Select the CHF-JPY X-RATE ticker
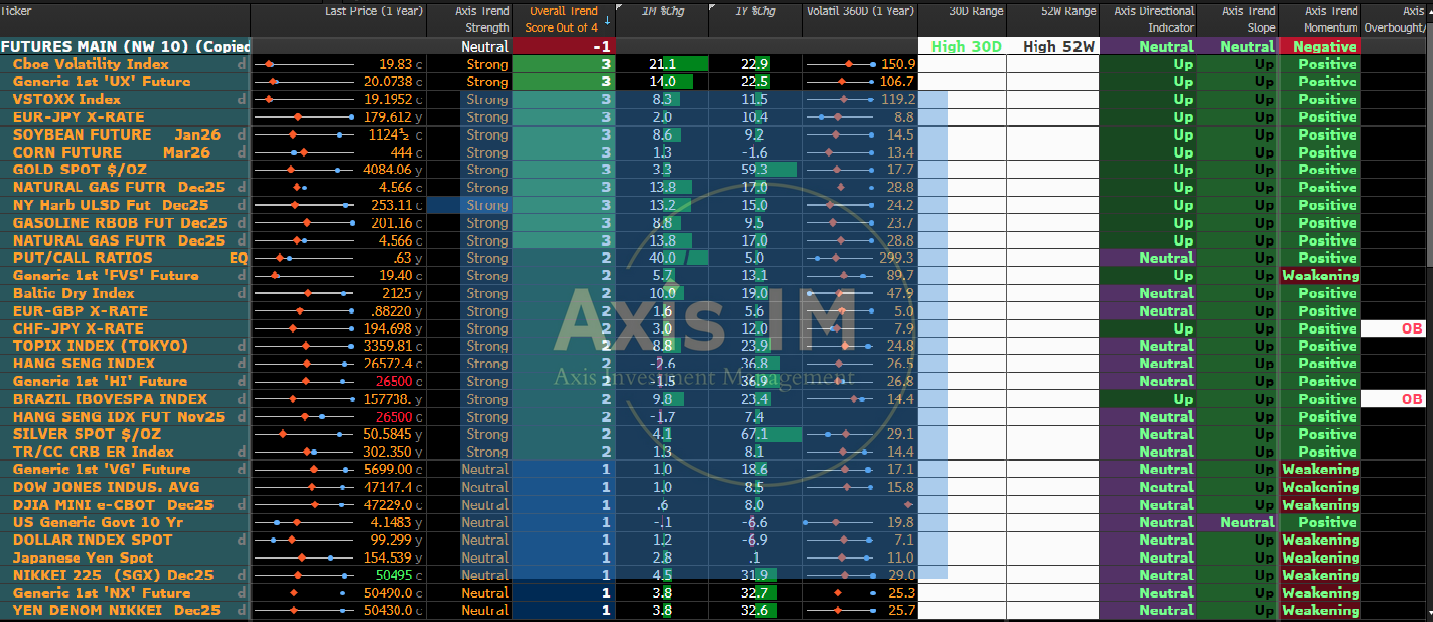 pyautogui.click(x=78, y=328)
